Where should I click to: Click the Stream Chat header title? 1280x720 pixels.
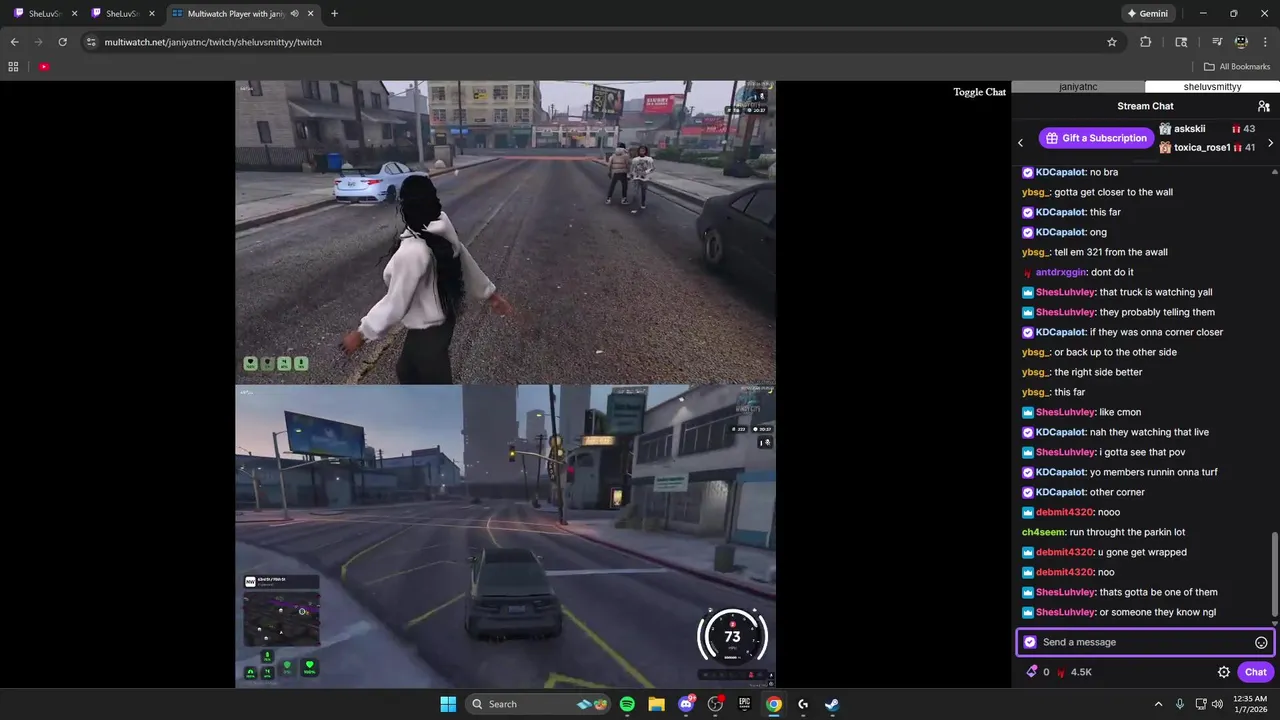pos(1145,106)
